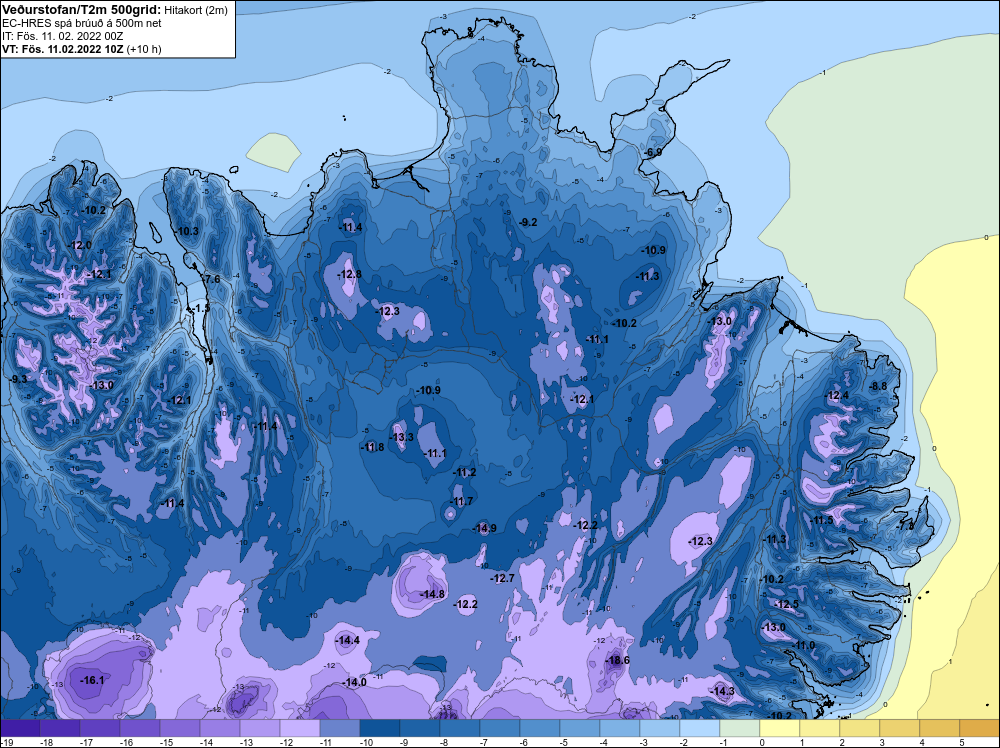
Task: Click the temperature label -11.0
Action: point(804,645)
